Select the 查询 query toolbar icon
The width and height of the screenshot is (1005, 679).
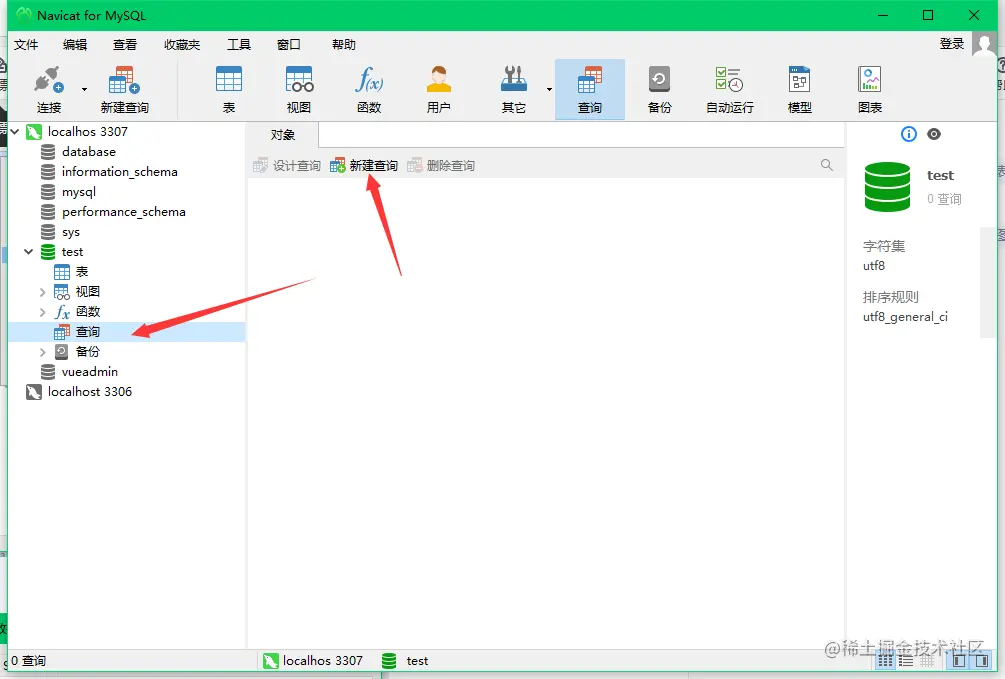[x=590, y=89]
